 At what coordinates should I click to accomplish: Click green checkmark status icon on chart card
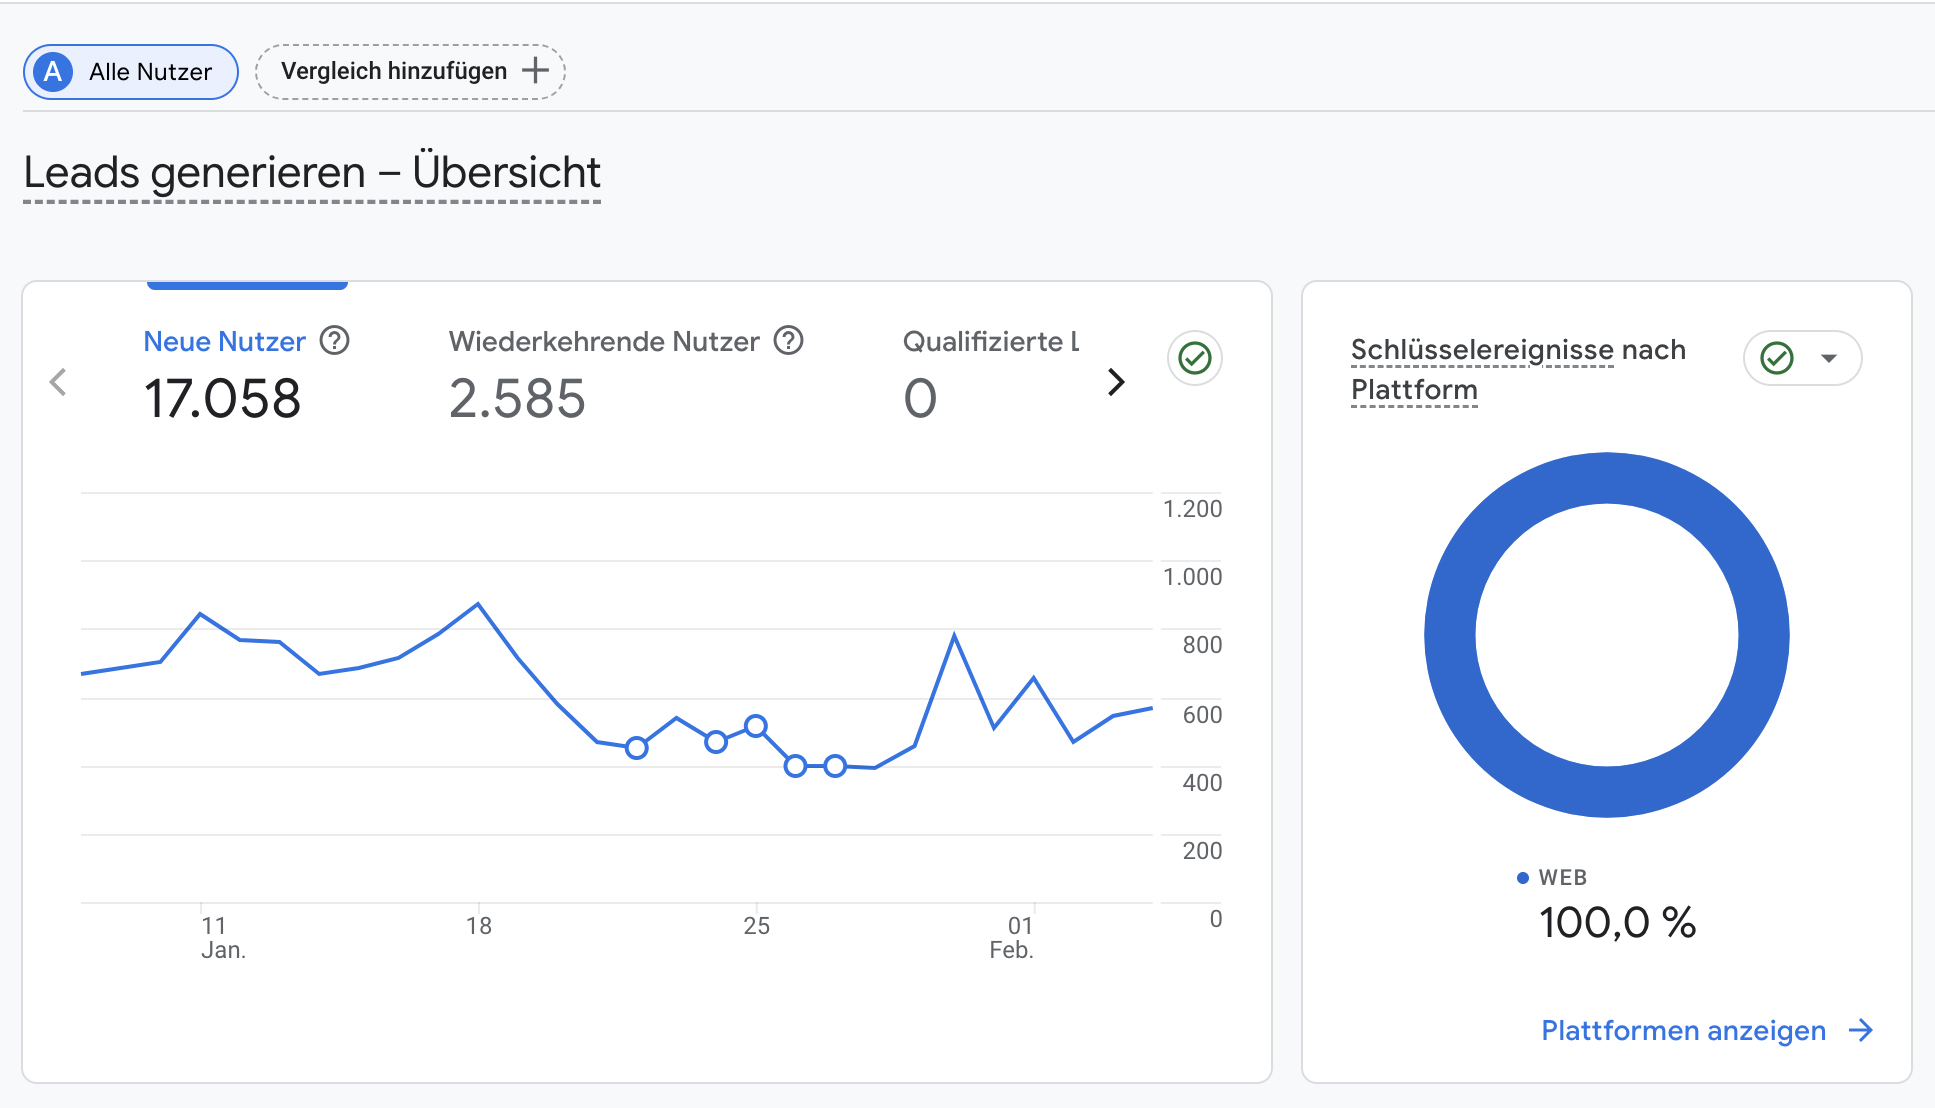pyautogui.click(x=1194, y=358)
